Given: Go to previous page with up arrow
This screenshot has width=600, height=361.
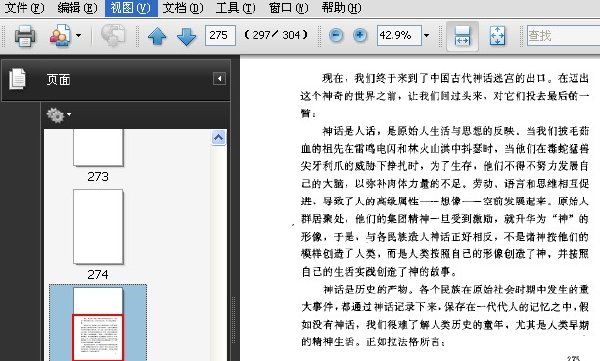Looking at the screenshot, I should 157,36.
